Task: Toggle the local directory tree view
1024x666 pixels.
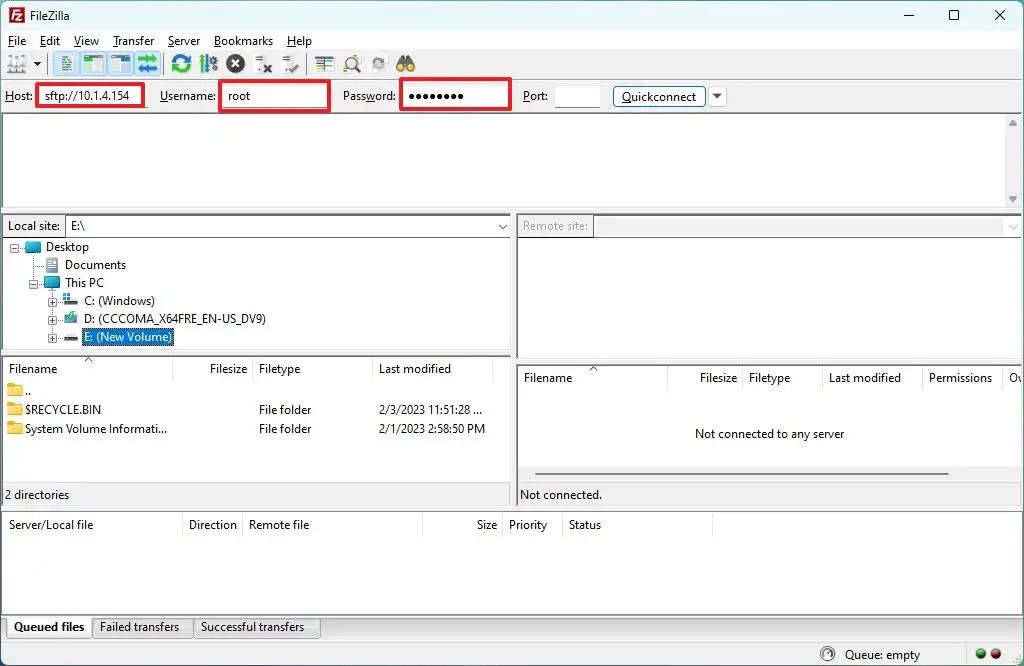Action: pyautogui.click(x=92, y=63)
